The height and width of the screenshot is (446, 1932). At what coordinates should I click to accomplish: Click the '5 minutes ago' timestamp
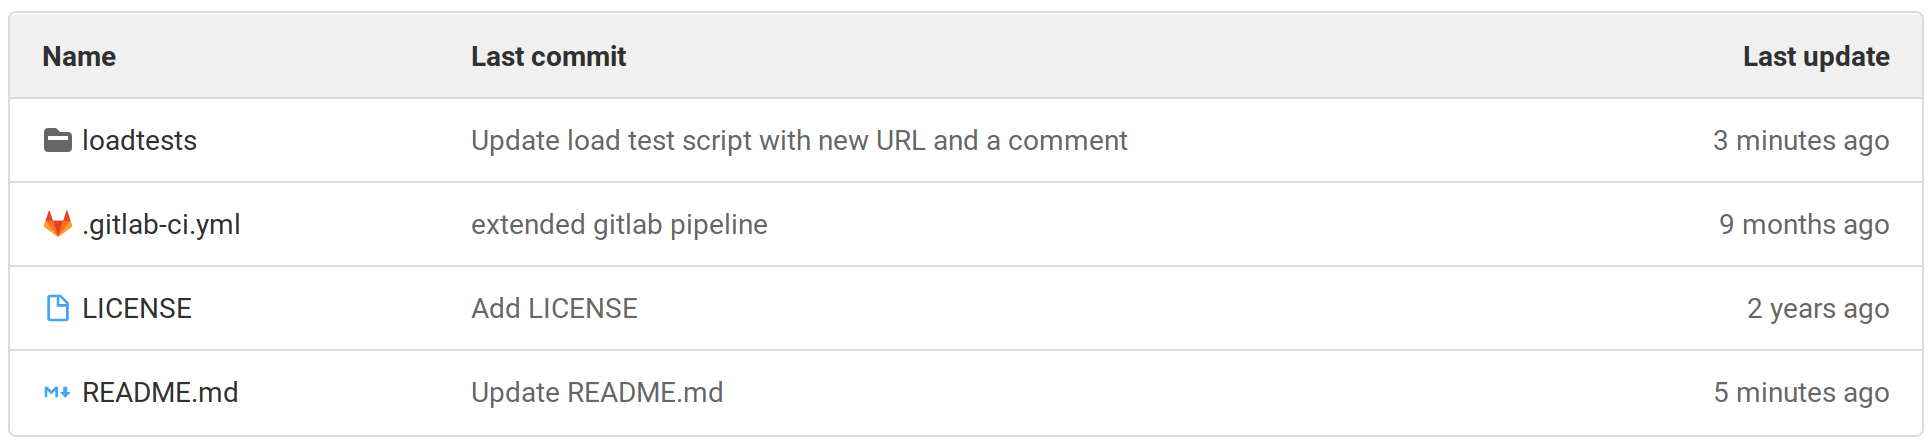coord(1800,393)
